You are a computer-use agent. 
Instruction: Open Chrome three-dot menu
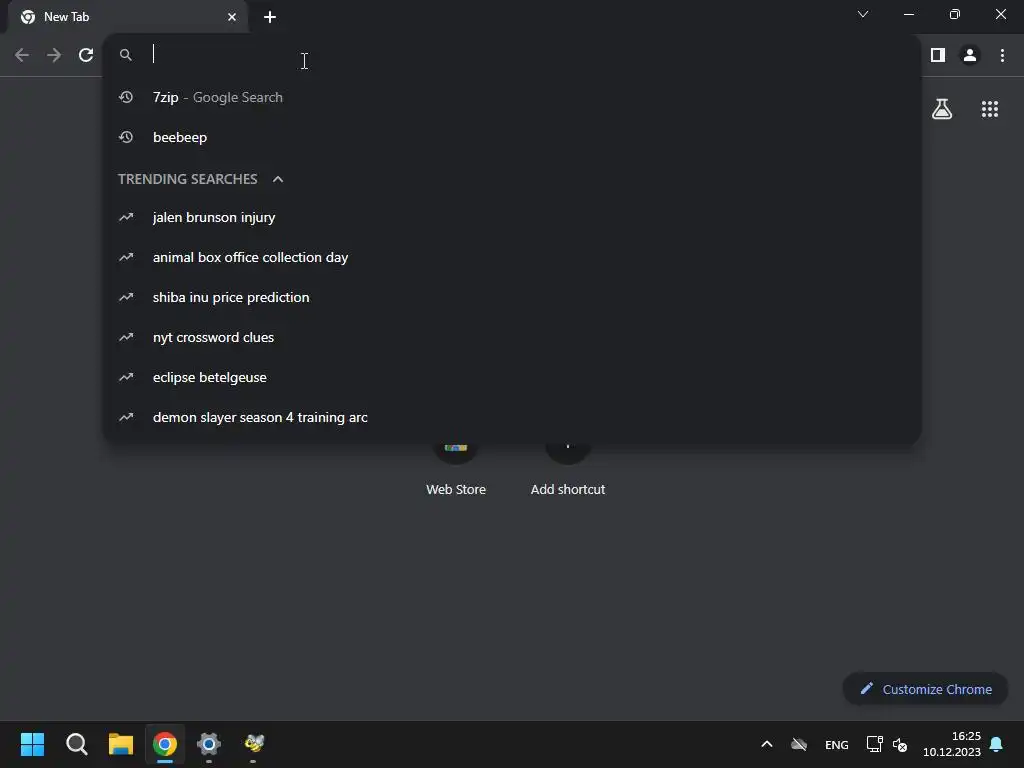click(1002, 55)
